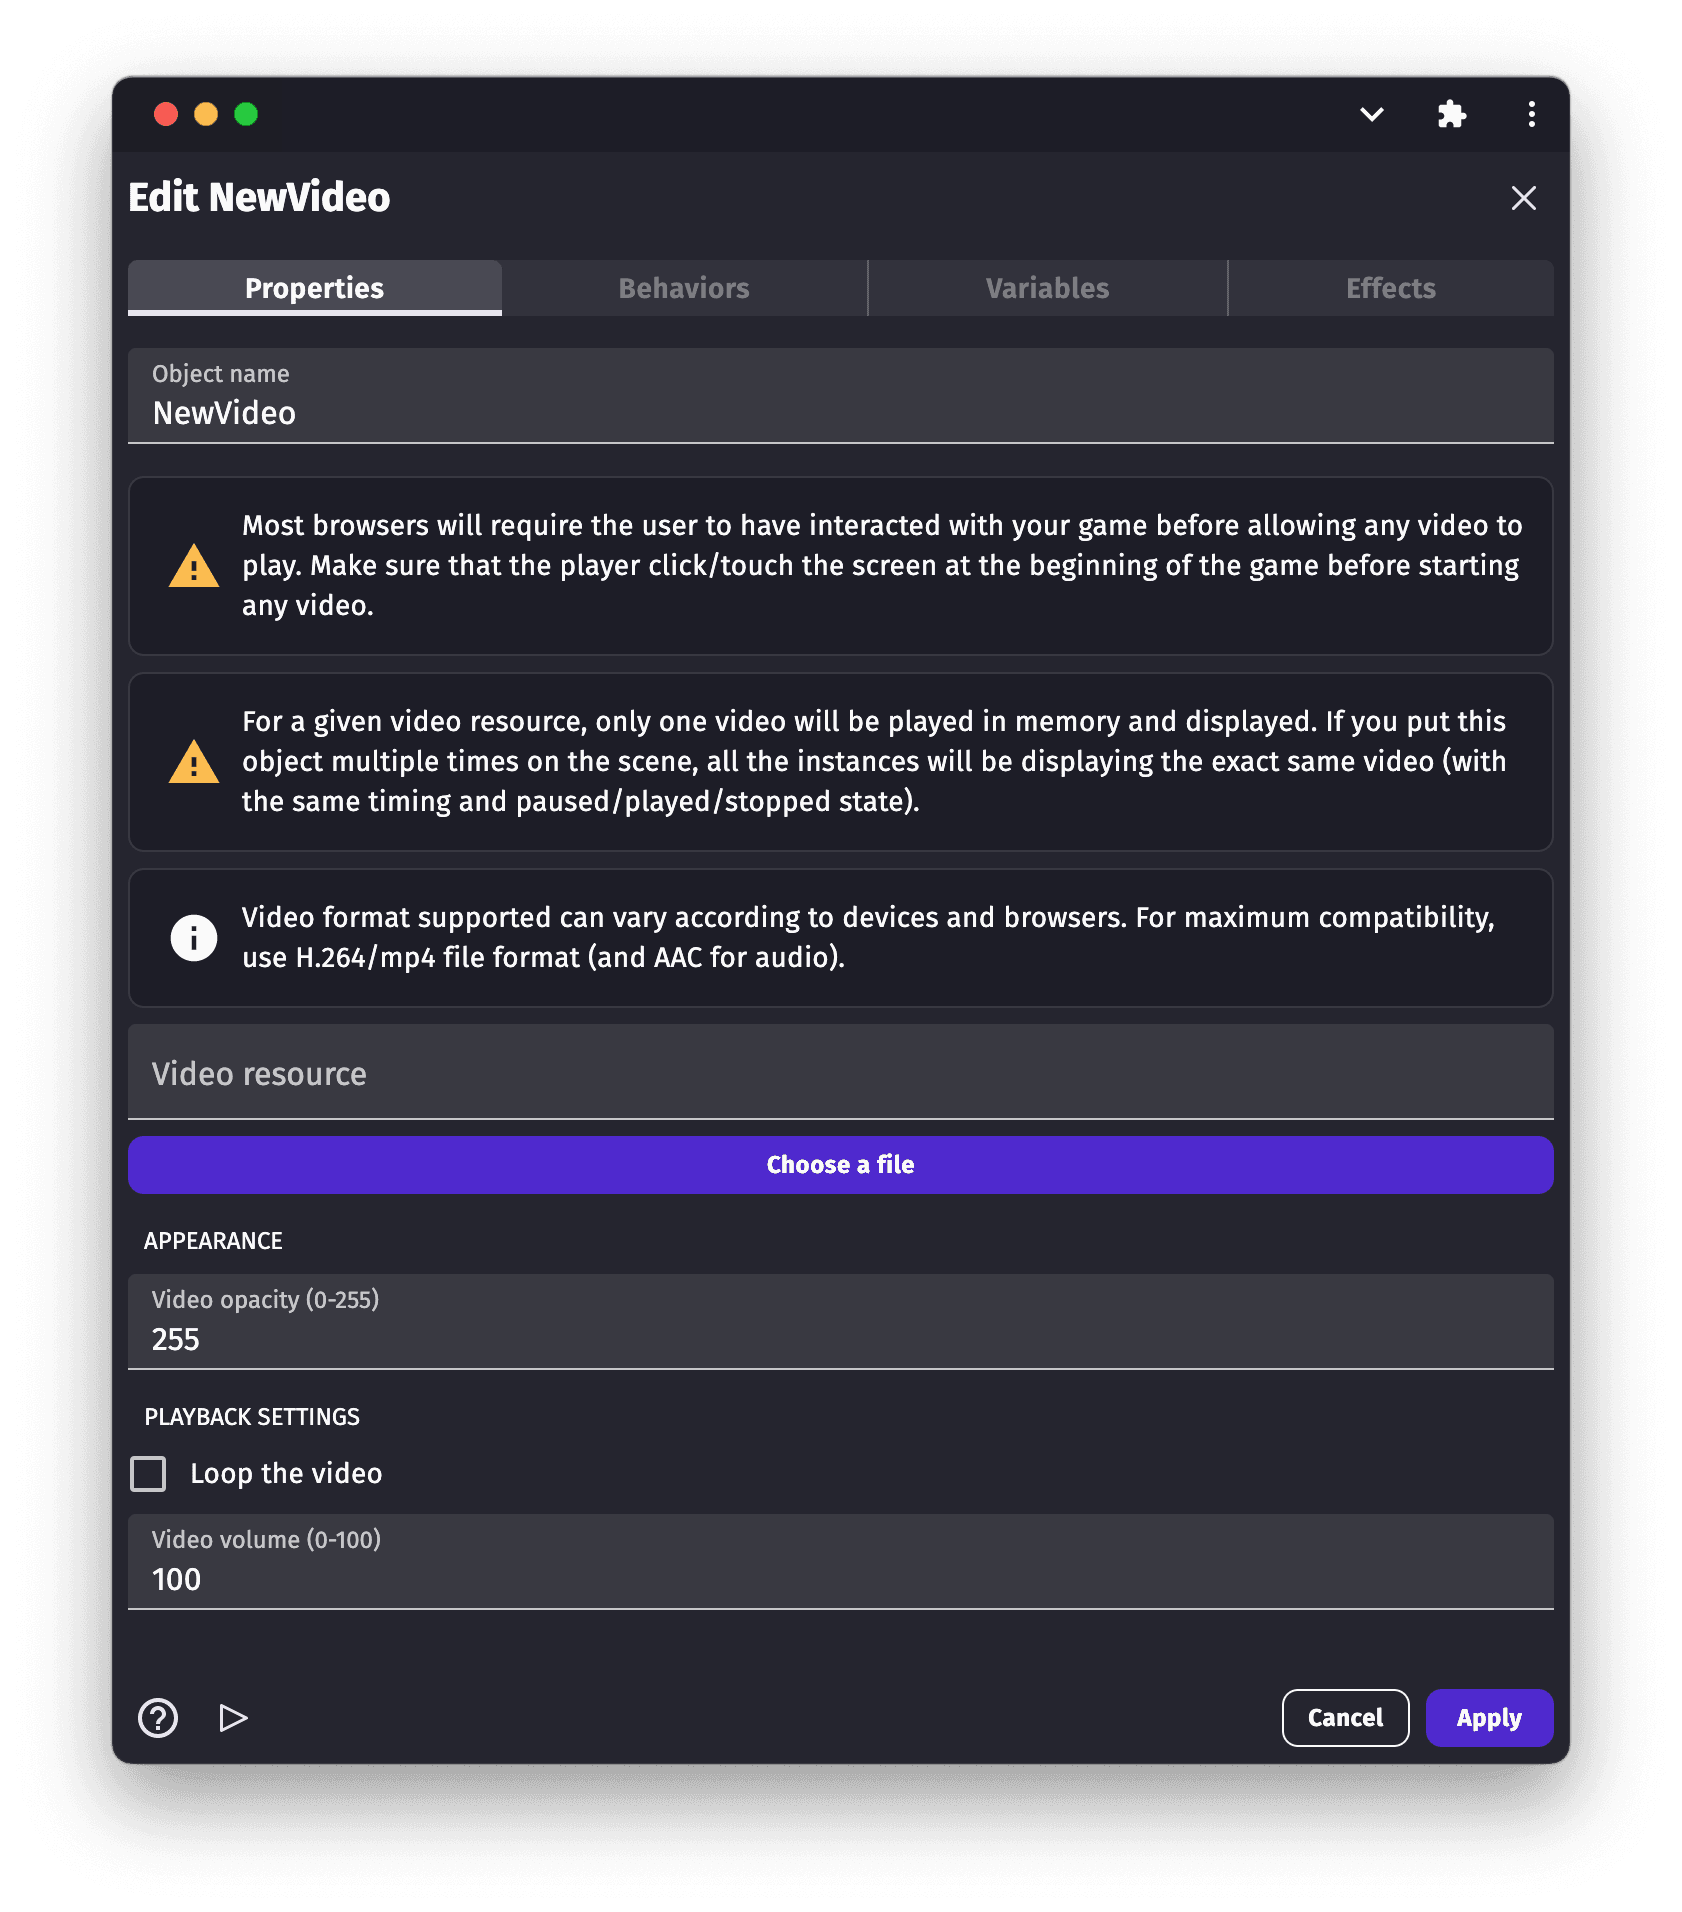This screenshot has height=1912, width=1682.
Task: Open the extensions puzzle piece icon
Action: [x=1451, y=115]
